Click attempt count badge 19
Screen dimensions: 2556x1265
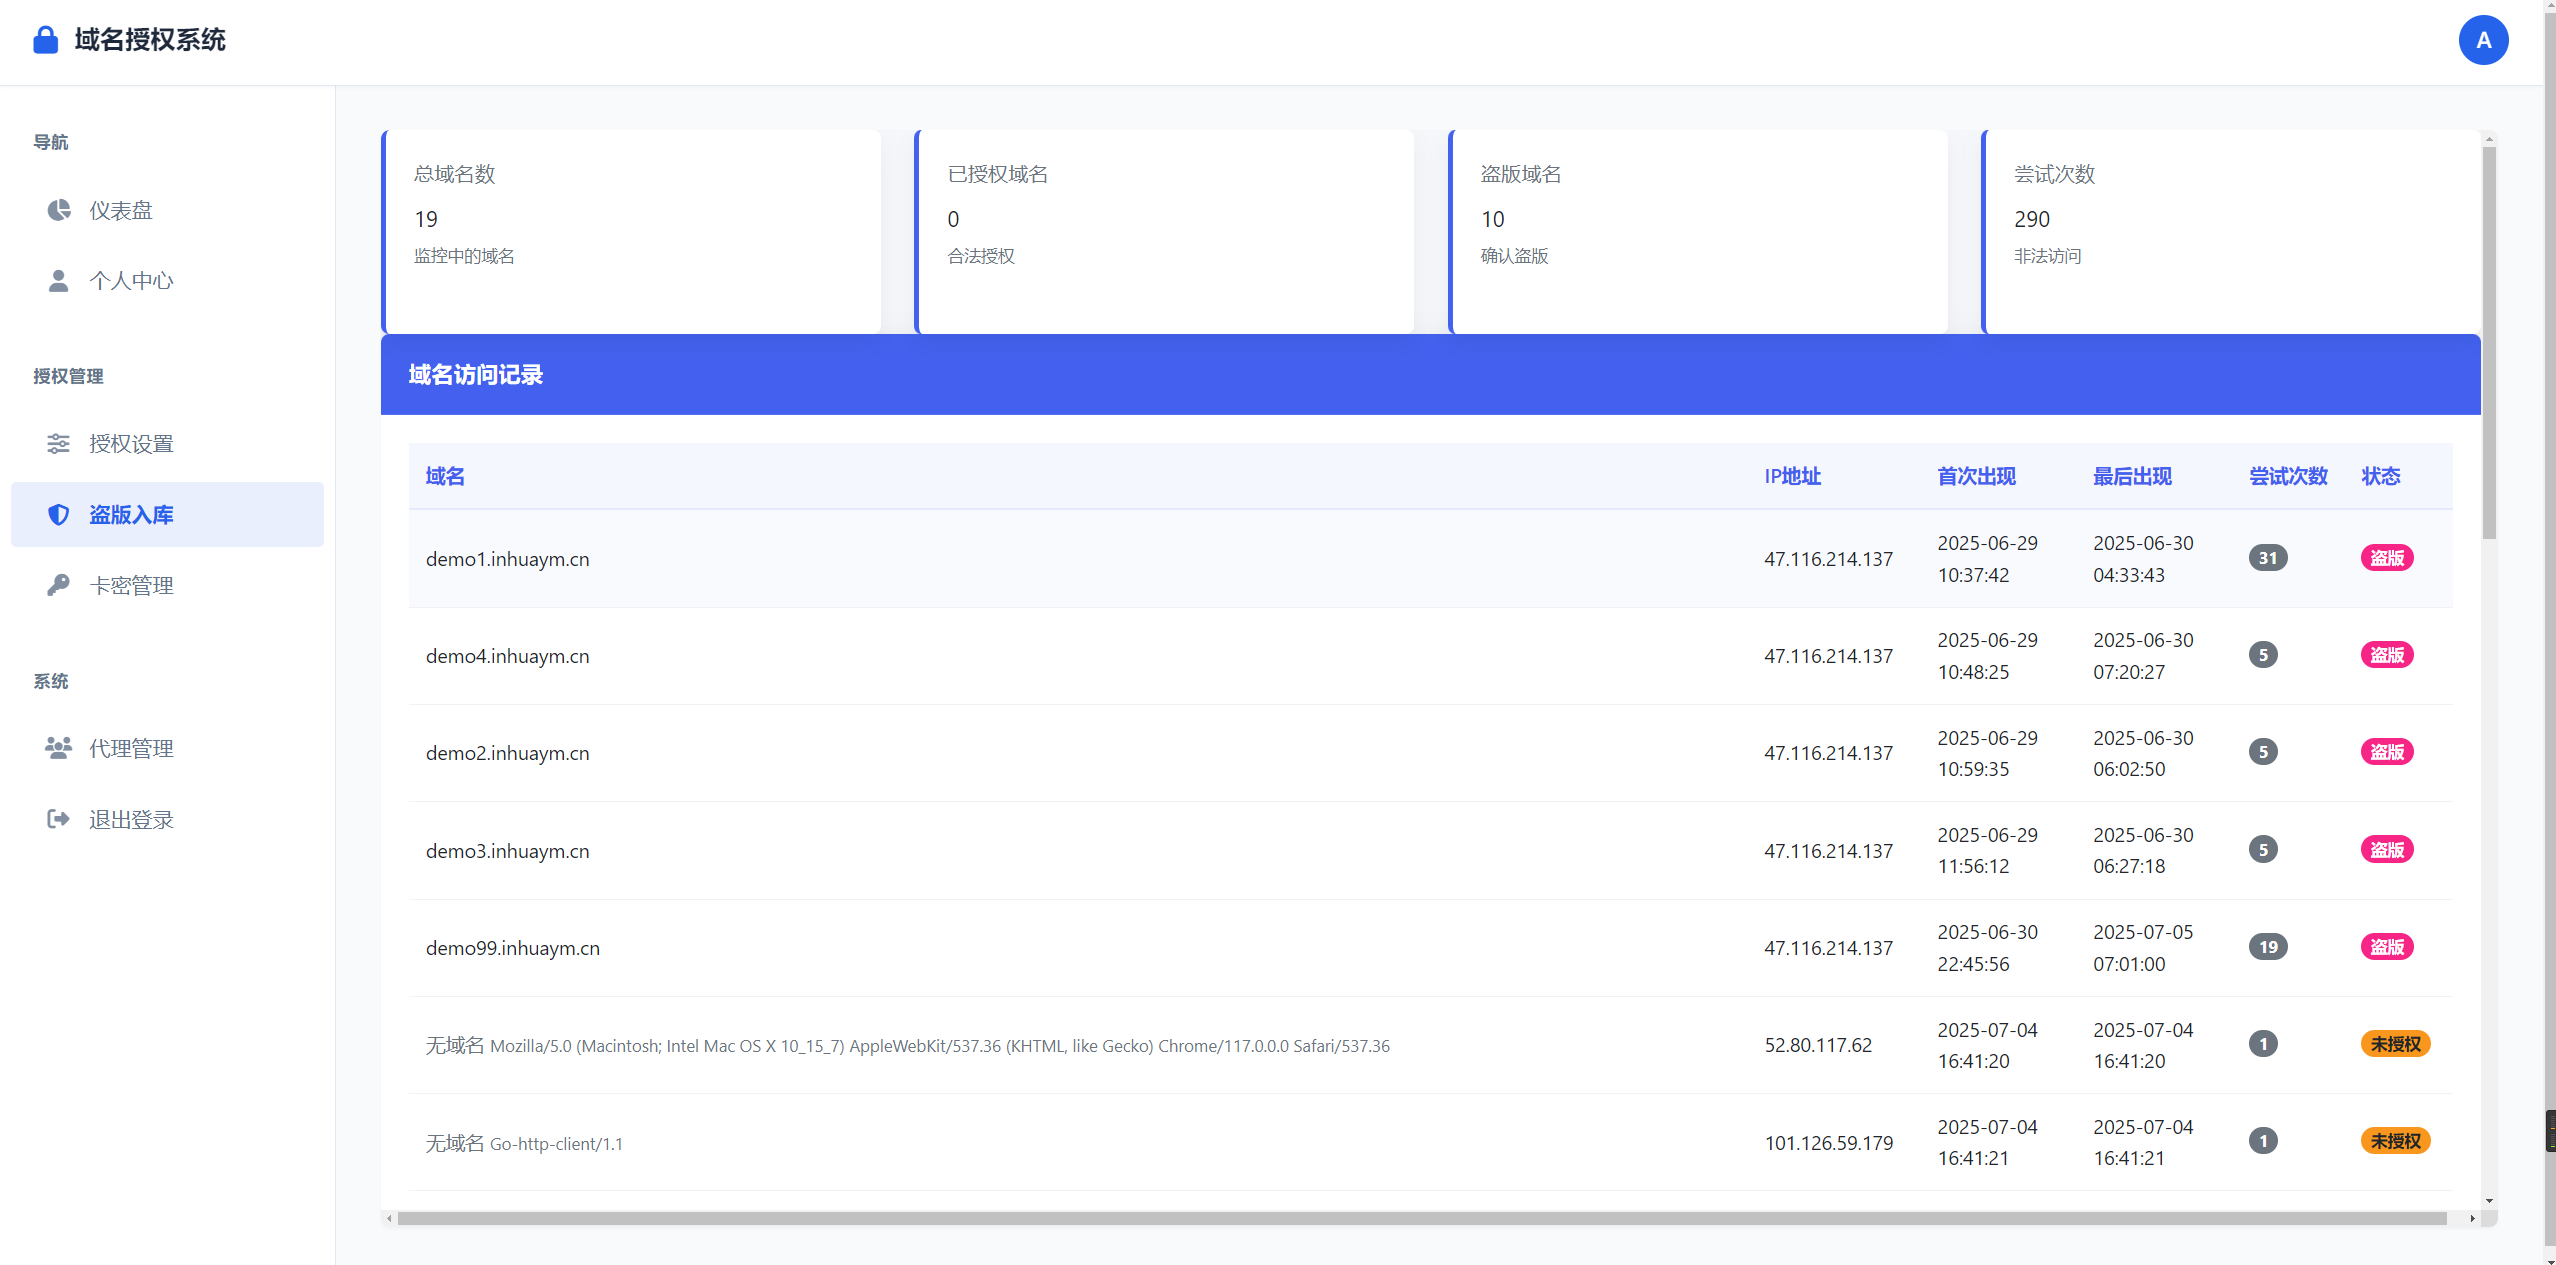2268,947
